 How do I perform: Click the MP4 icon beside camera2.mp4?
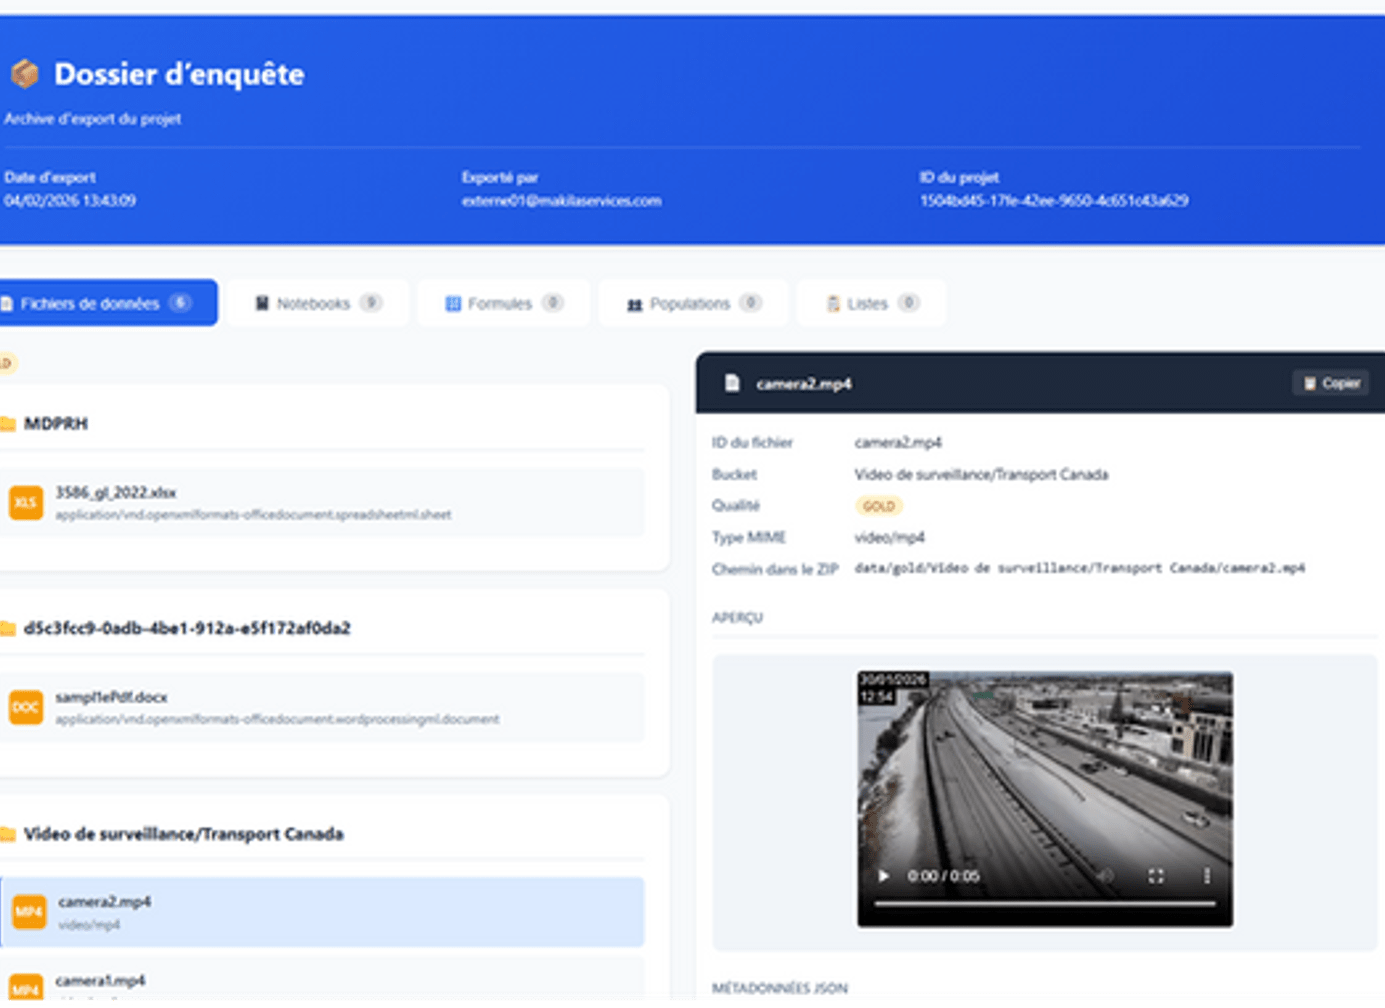29,912
